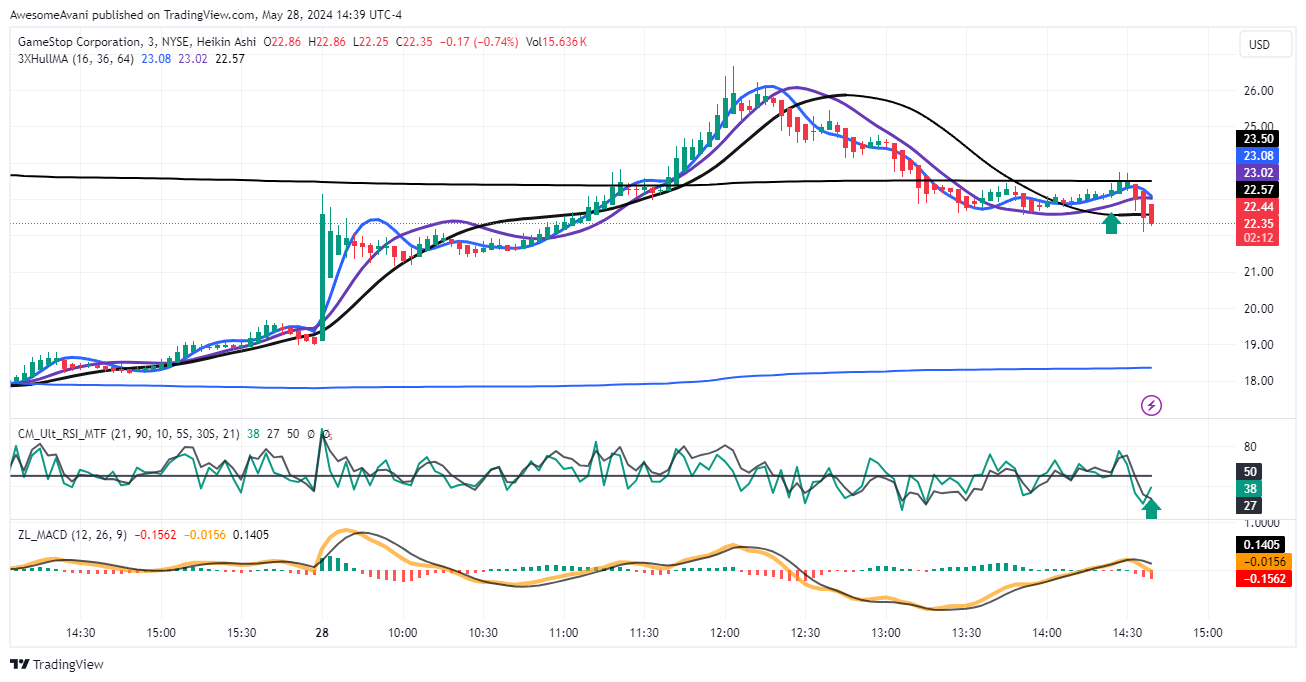Click the 19.00 price axis label
This screenshot has width=1306, height=682.
1258,345
